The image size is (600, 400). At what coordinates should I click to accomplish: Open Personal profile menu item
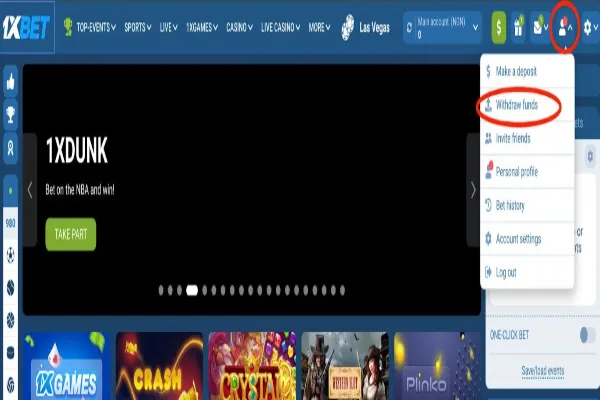pyautogui.click(x=527, y=171)
